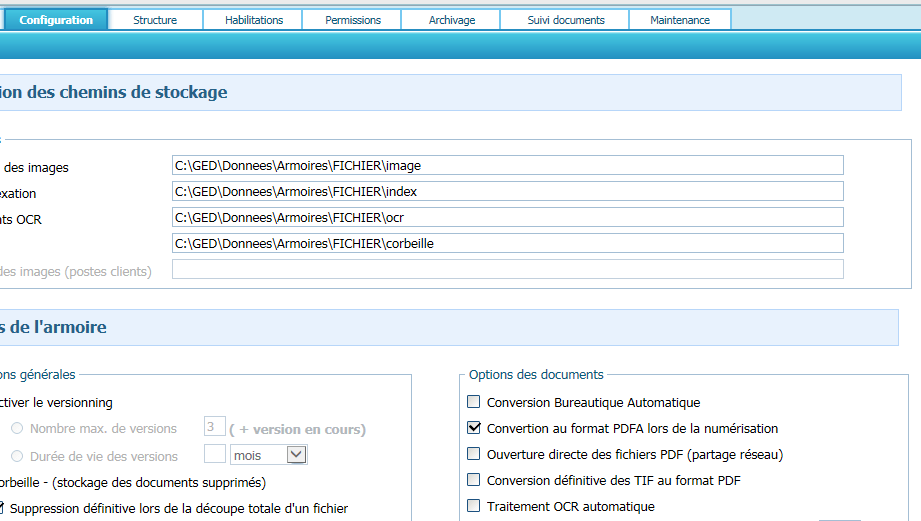Enable Traitement OCR automatique

click(474, 506)
